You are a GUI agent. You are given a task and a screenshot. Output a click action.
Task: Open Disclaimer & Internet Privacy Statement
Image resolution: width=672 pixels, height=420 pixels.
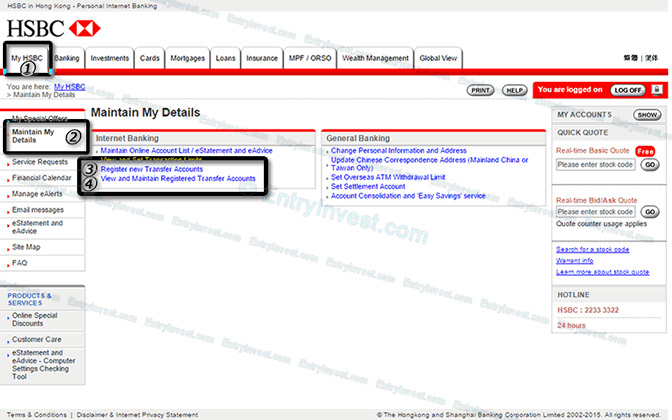137,415
